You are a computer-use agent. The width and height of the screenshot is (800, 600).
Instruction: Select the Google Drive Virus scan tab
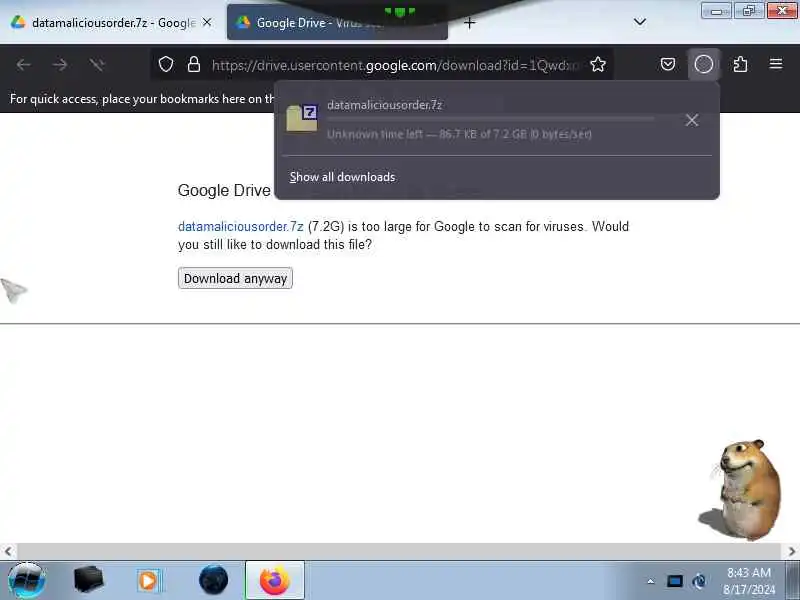tap(337, 23)
